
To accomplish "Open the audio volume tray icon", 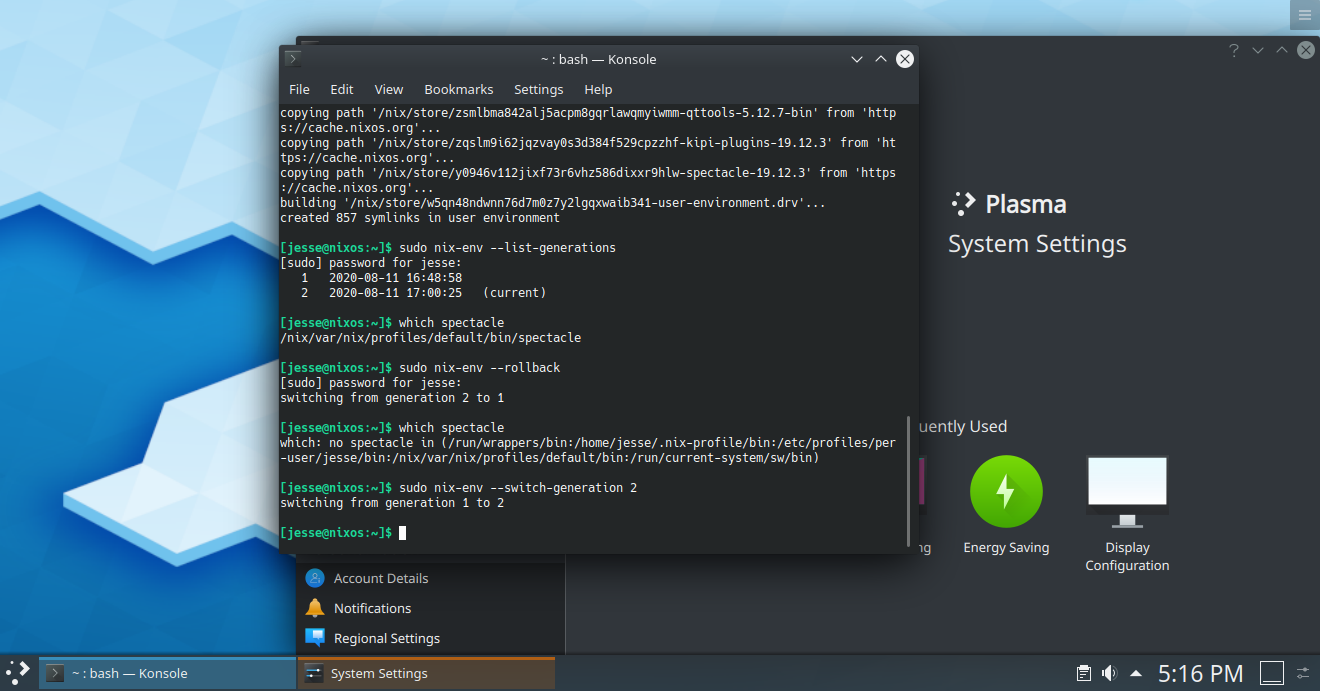I will click(1109, 673).
